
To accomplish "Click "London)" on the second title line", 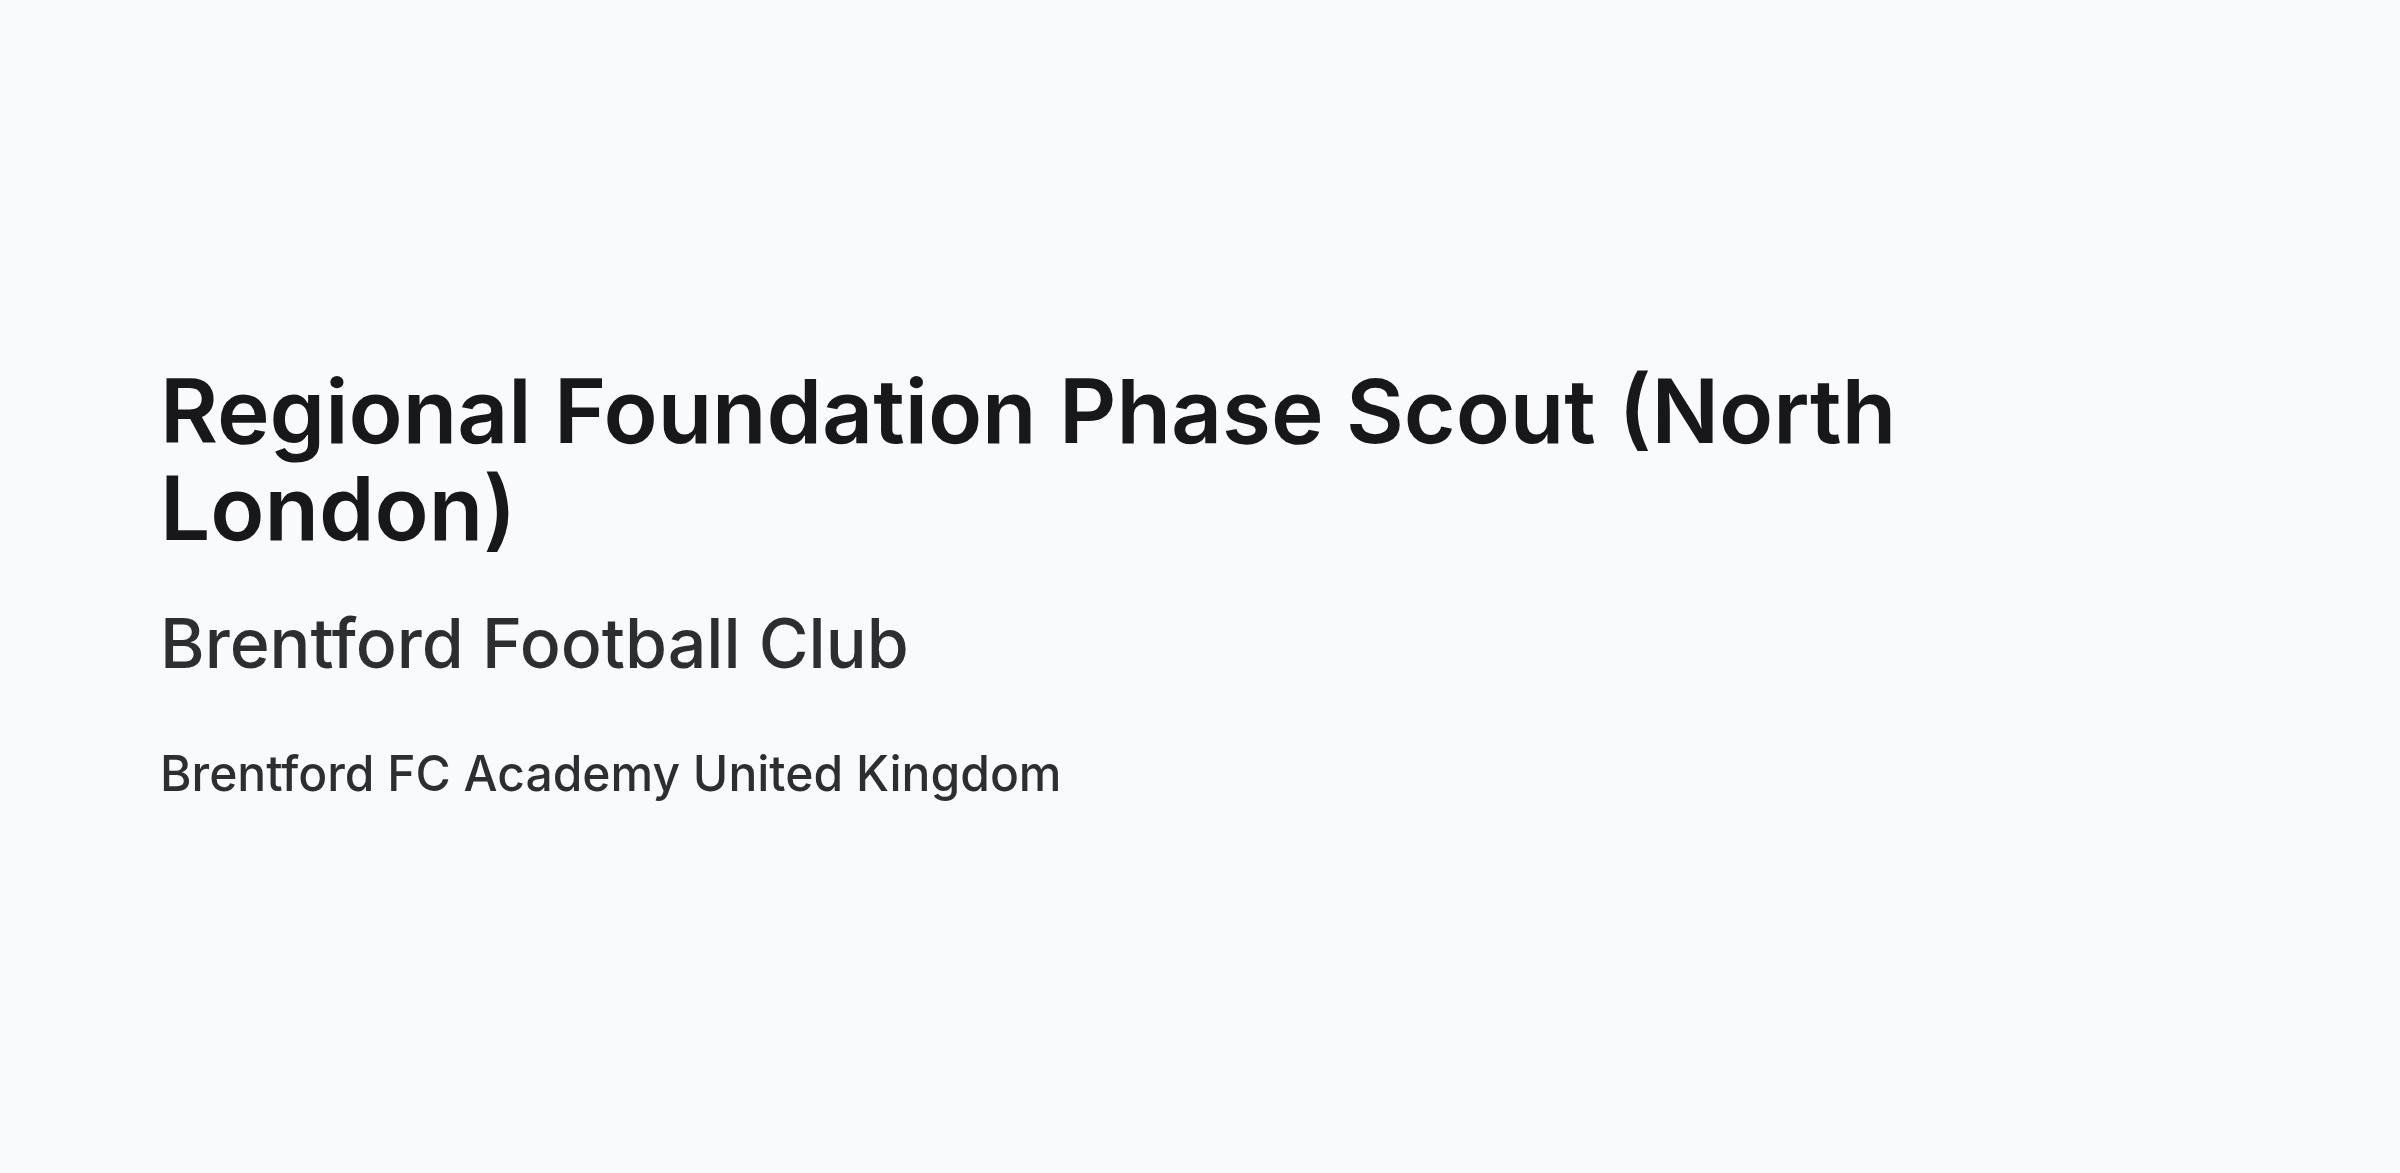I will pyautogui.click(x=337, y=510).
